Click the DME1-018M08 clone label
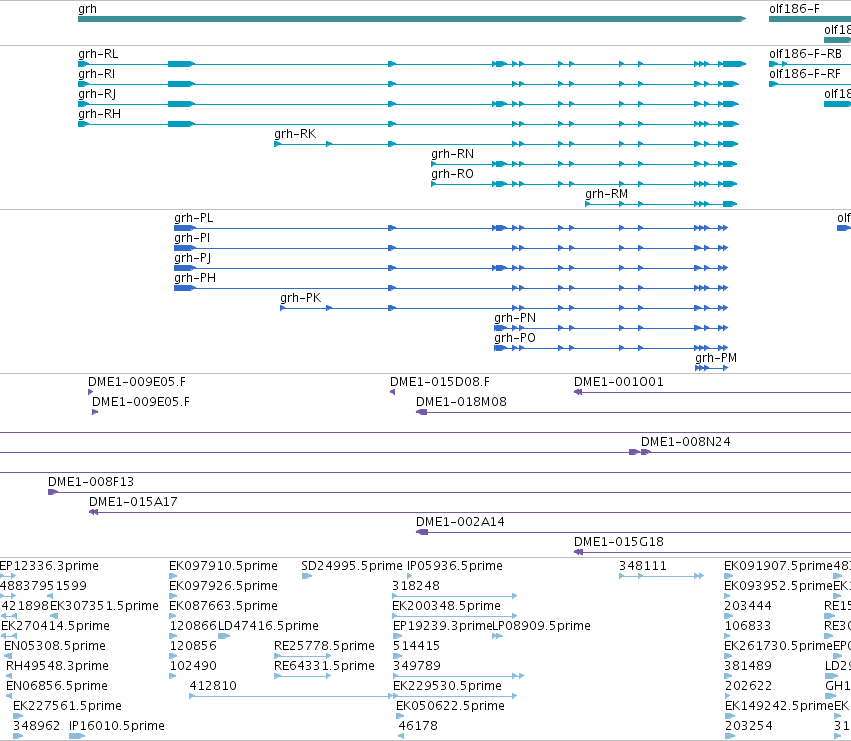The width and height of the screenshot is (851, 741). coord(461,402)
